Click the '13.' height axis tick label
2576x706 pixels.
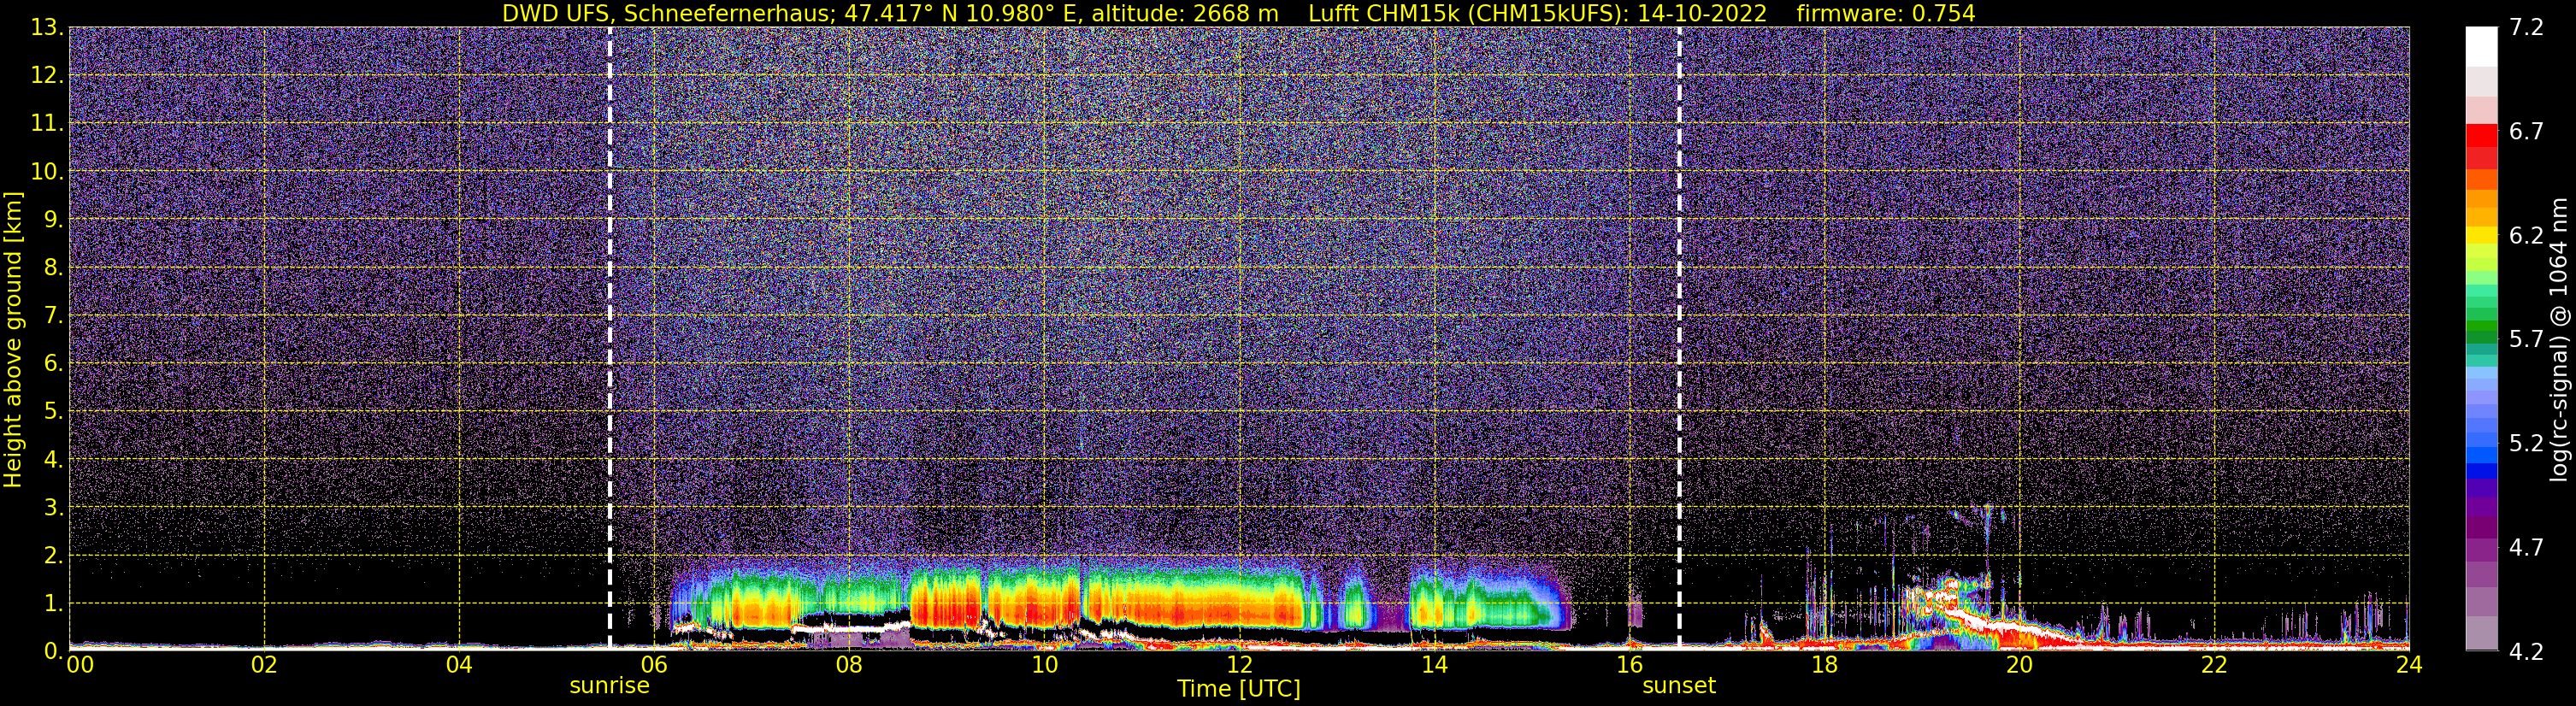point(47,28)
